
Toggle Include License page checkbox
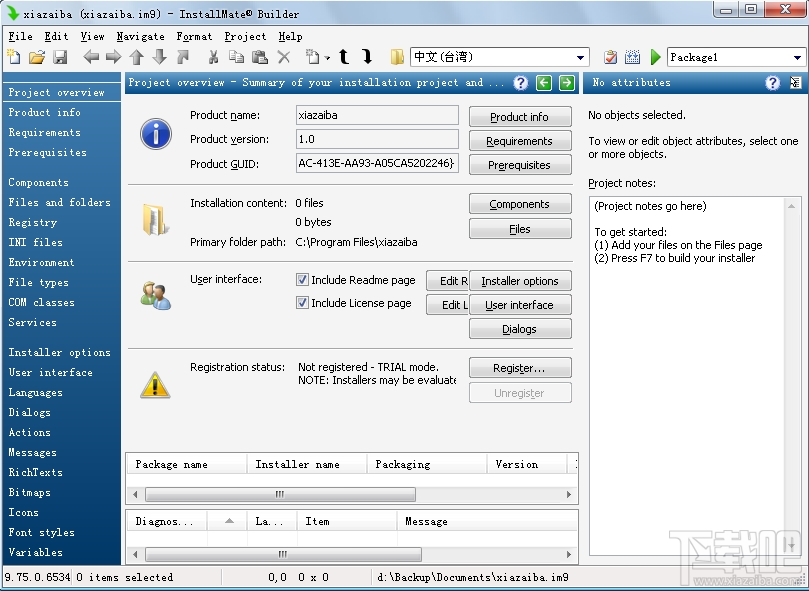pyautogui.click(x=302, y=303)
